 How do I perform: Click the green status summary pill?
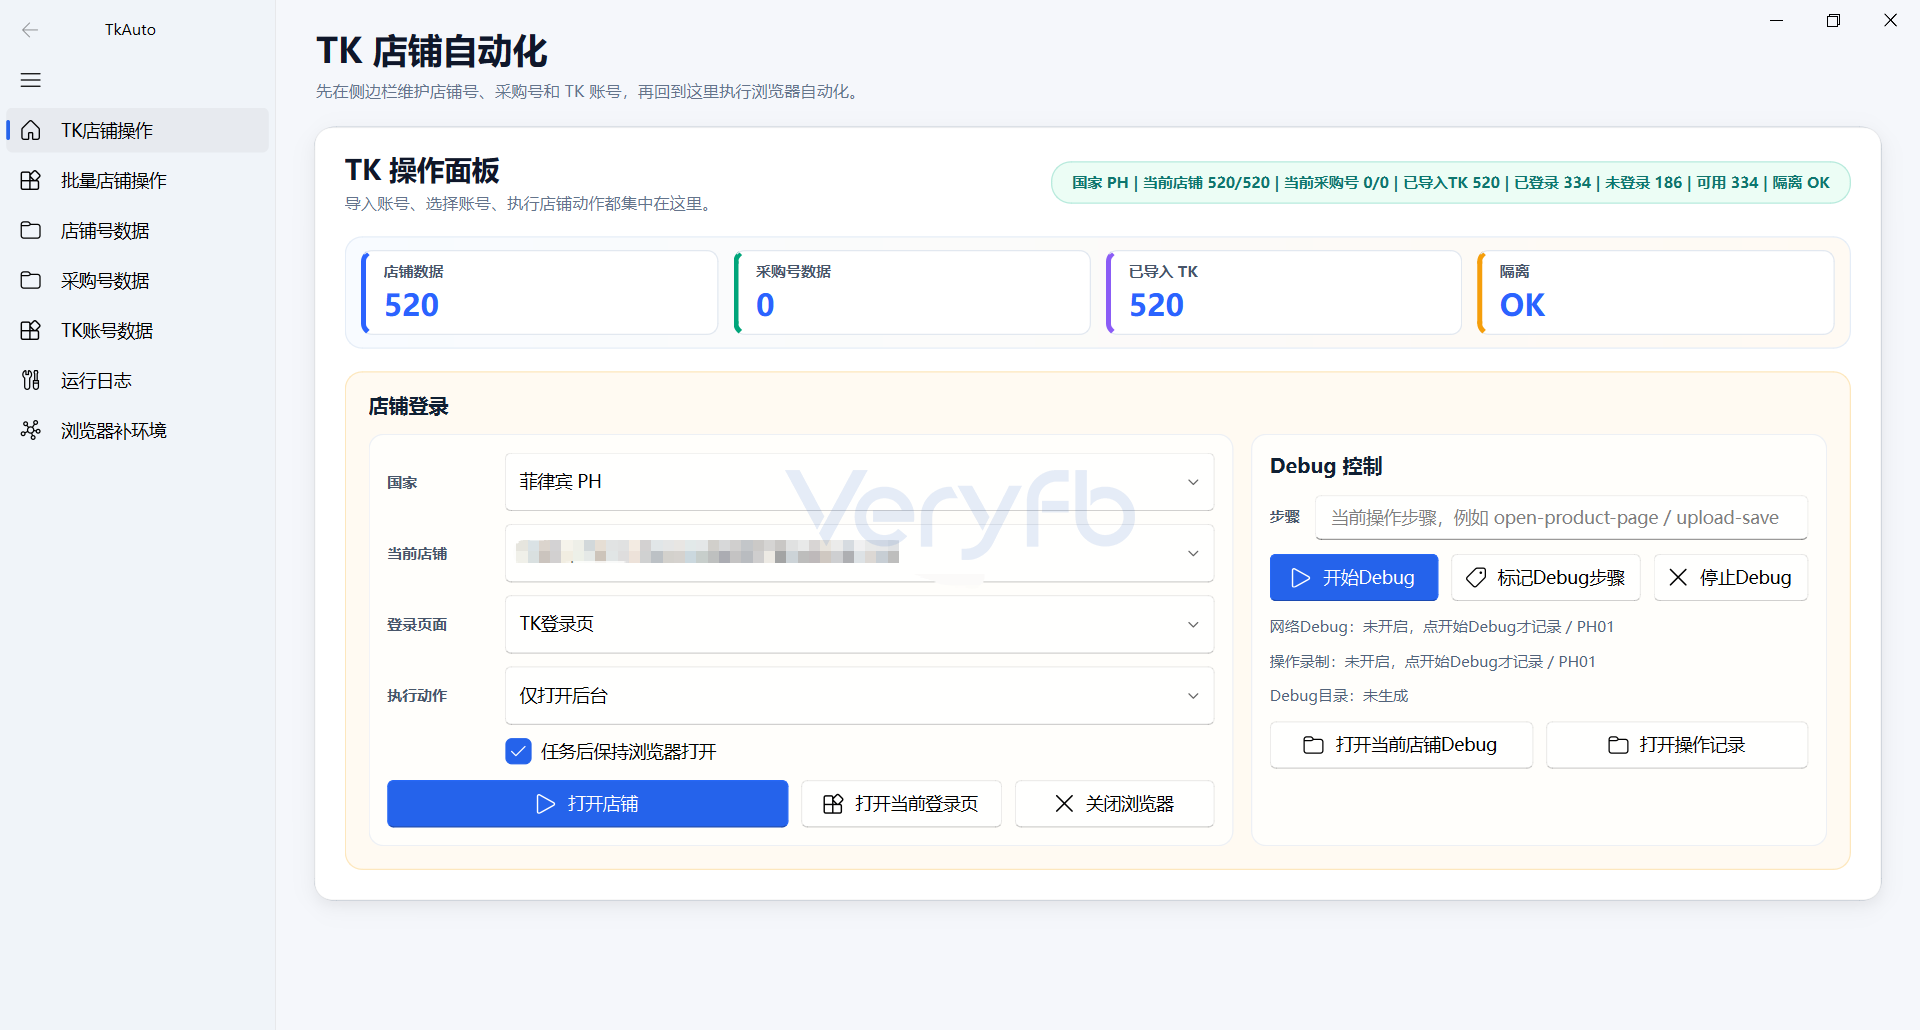click(x=1450, y=183)
